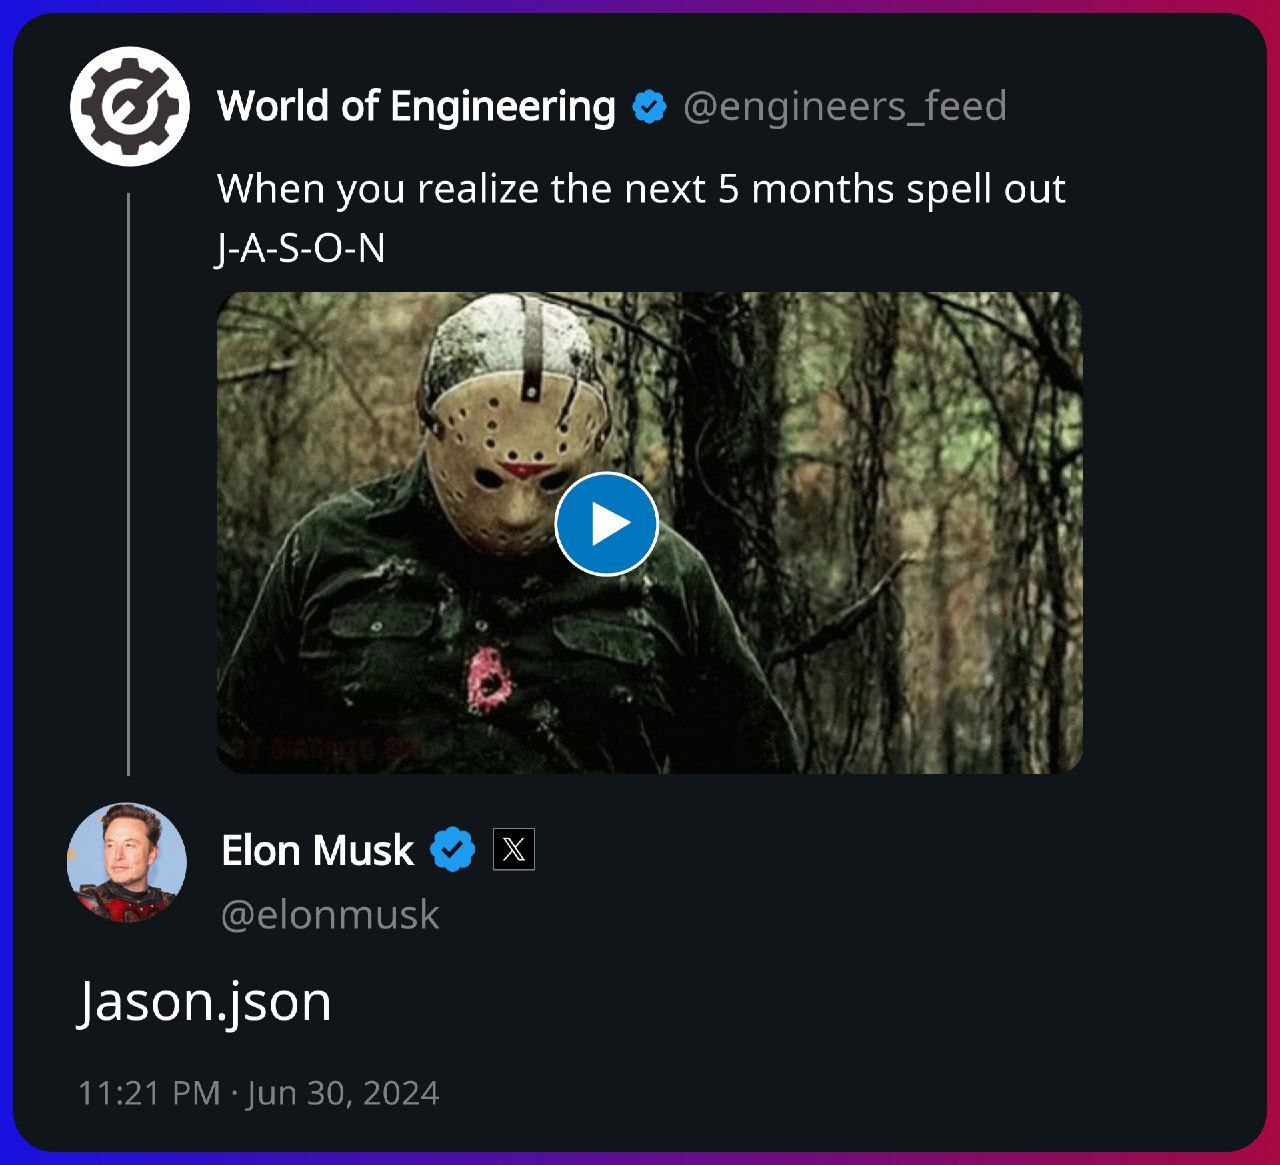Click the Jun 30, 2024 date

coord(343,1092)
